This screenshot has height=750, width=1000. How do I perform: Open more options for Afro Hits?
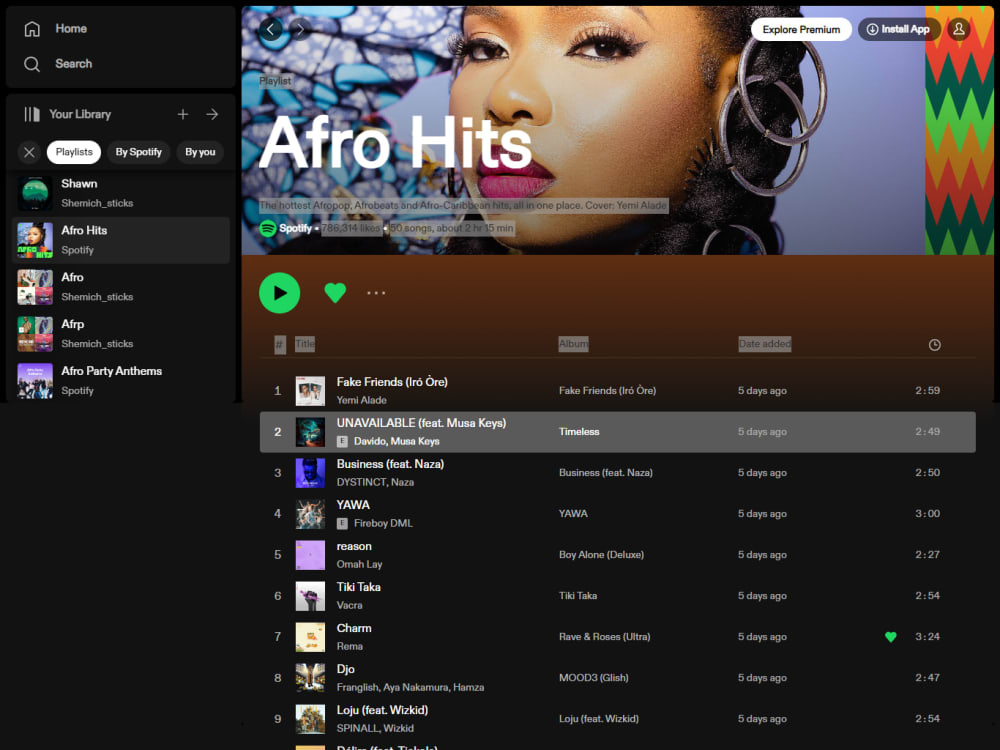376,293
